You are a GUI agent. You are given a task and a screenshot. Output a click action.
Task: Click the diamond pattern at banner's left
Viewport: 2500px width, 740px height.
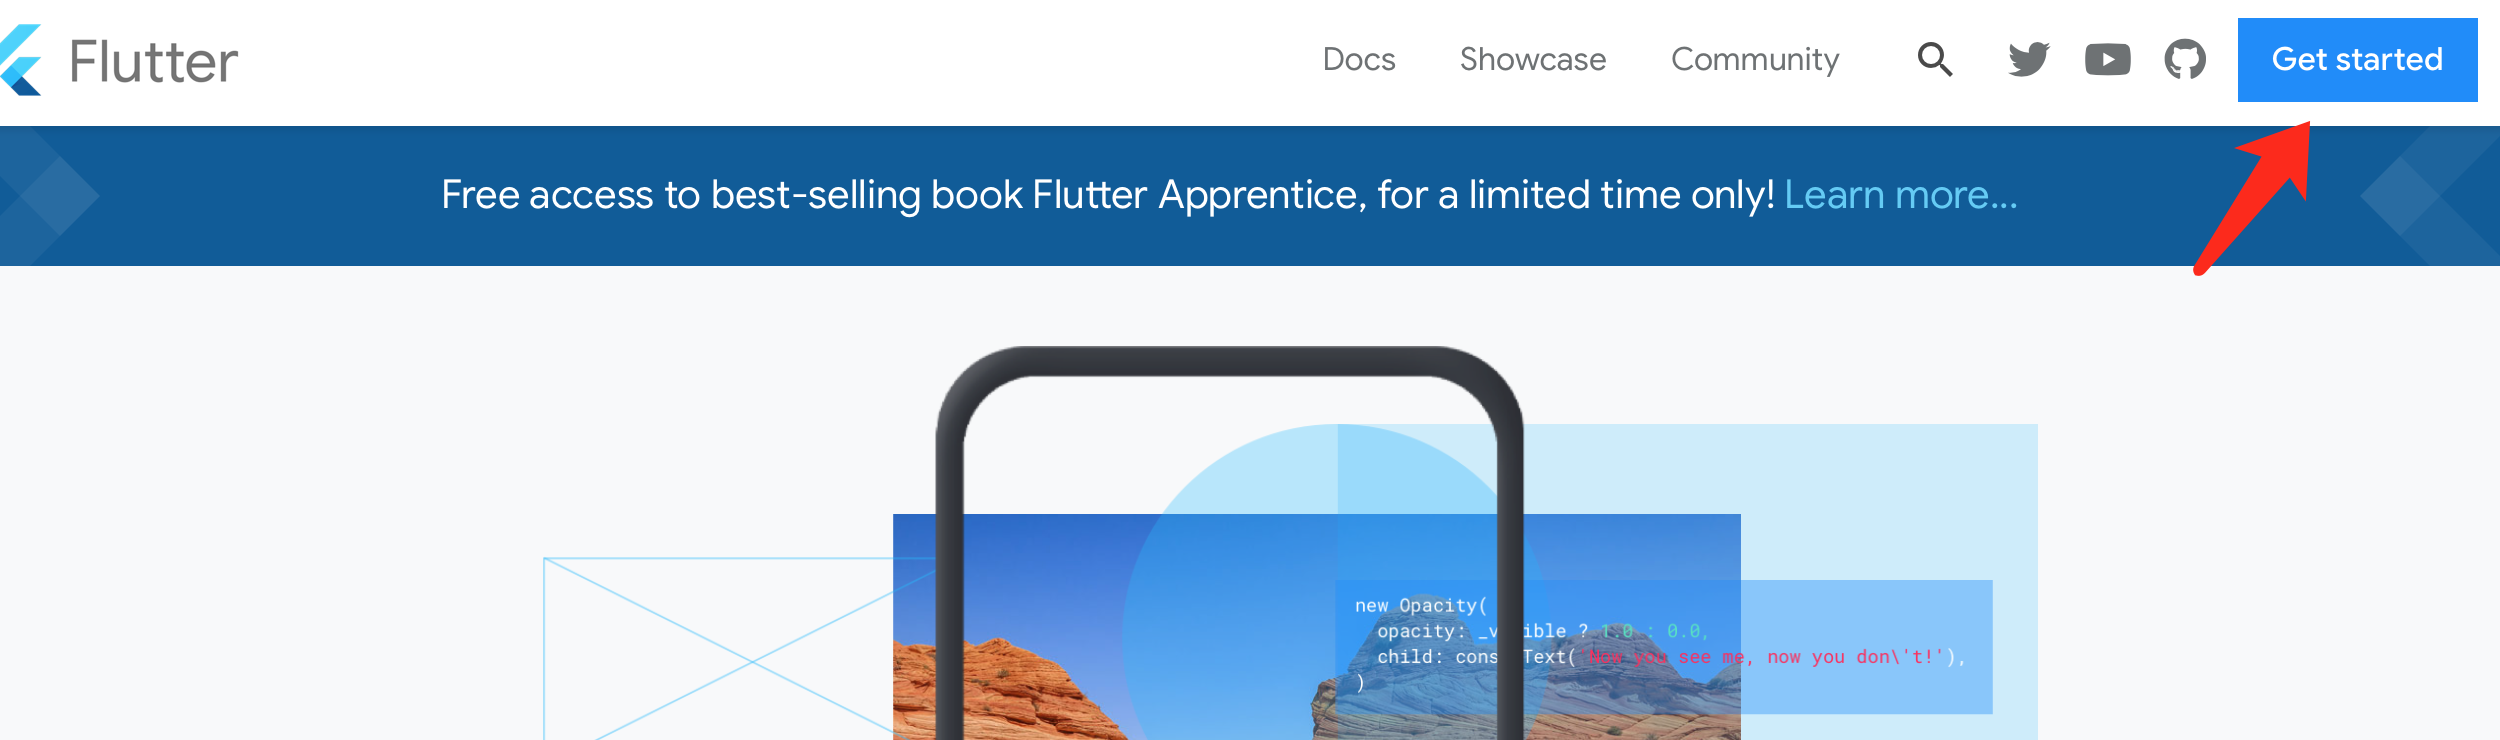[50, 196]
